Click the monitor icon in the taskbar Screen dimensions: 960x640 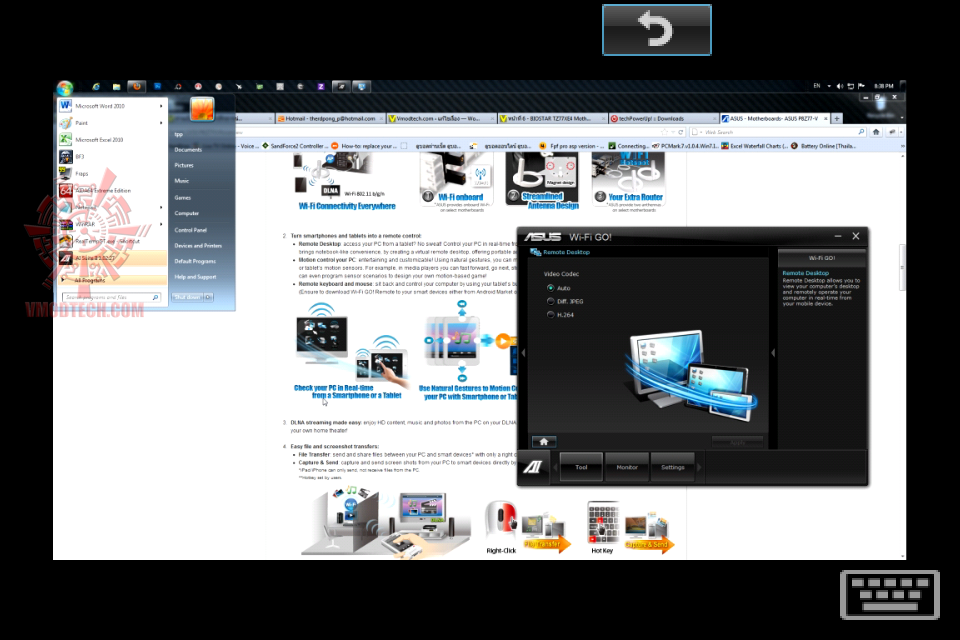pos(361,87)
